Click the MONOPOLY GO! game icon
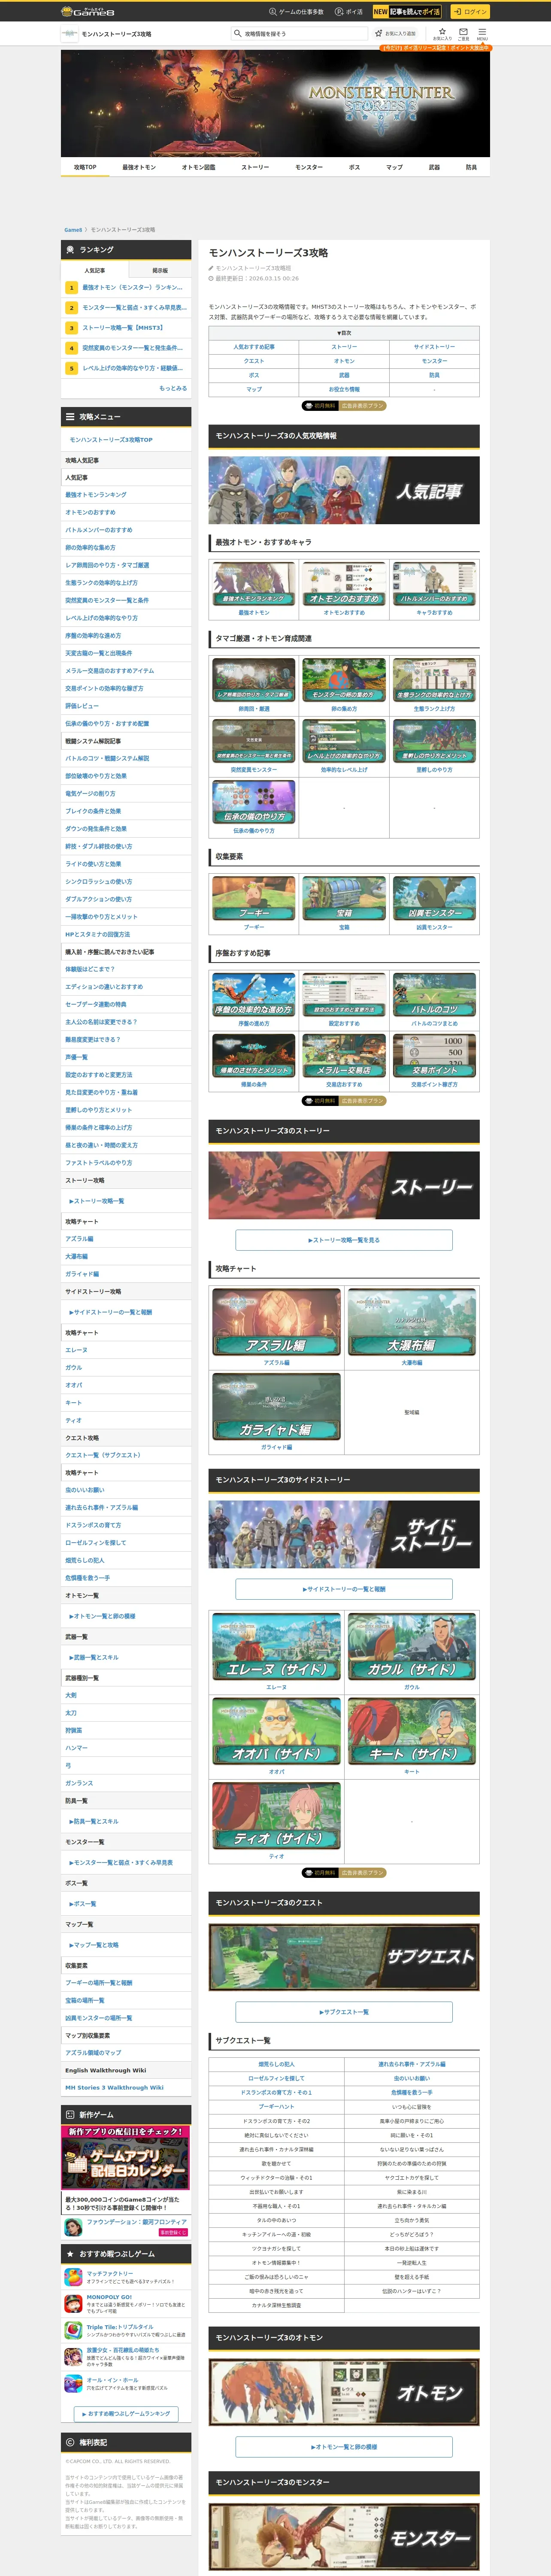Image resolution: width=551 pixels, height=2576 pixels. 73,2303
